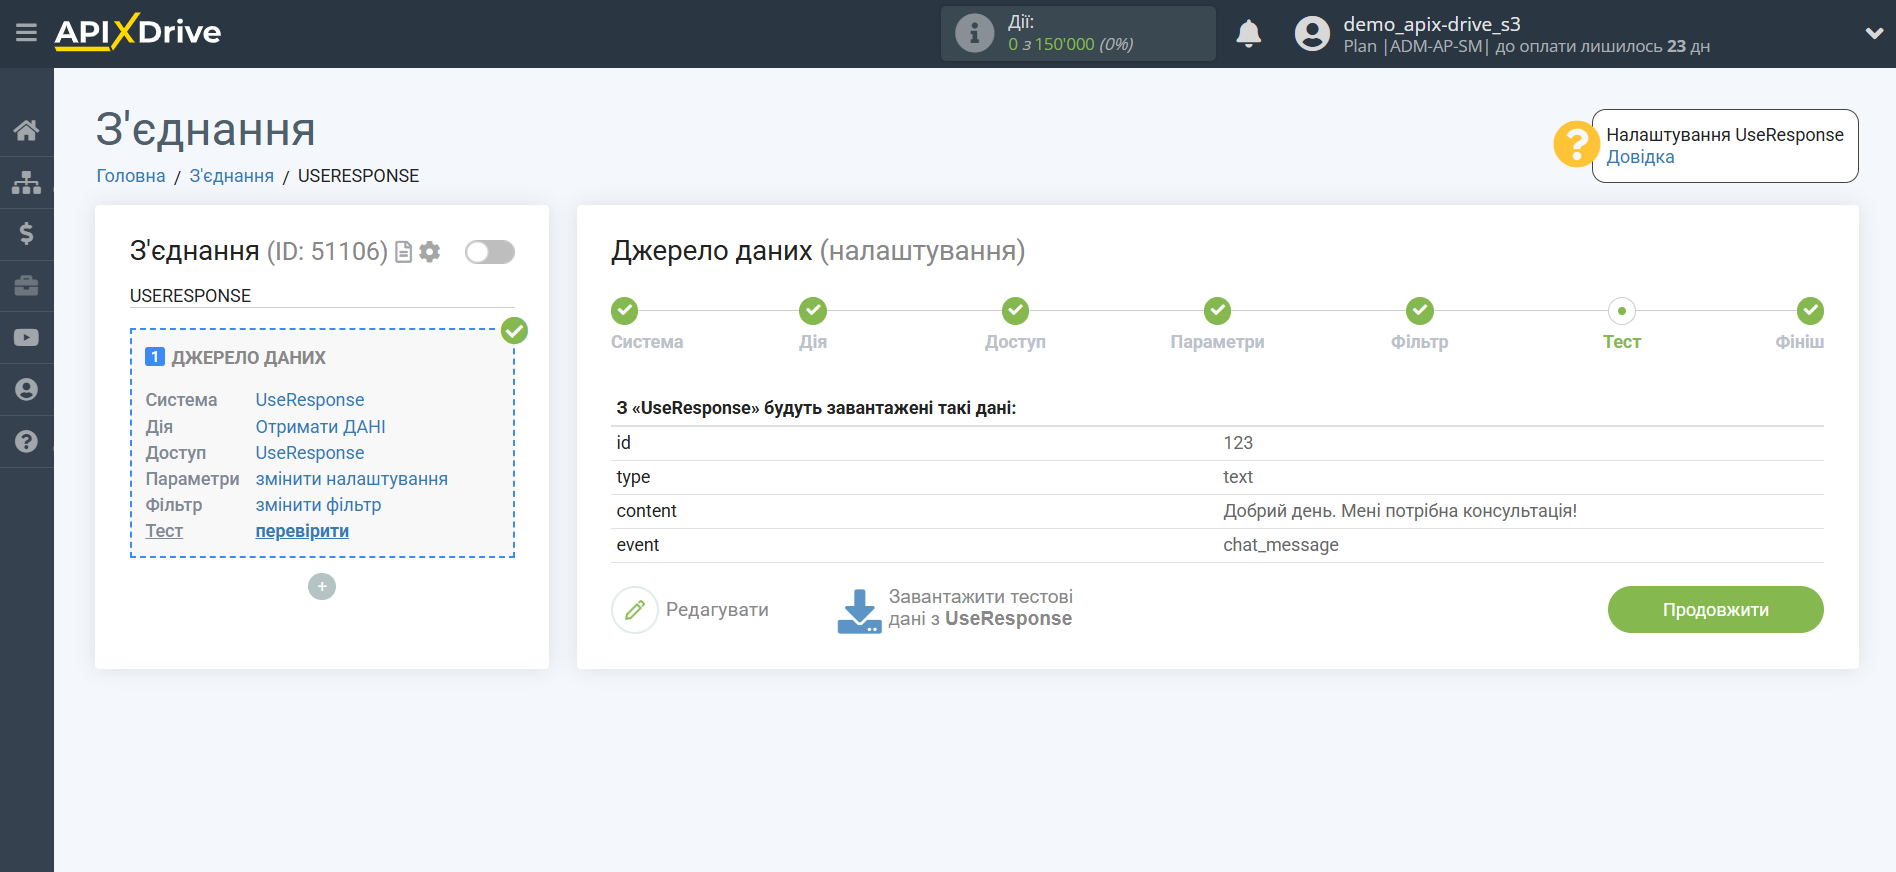Copy connection via document icon
The width and height of the screenshot is (1896, 872).
(x=404, y=252)
